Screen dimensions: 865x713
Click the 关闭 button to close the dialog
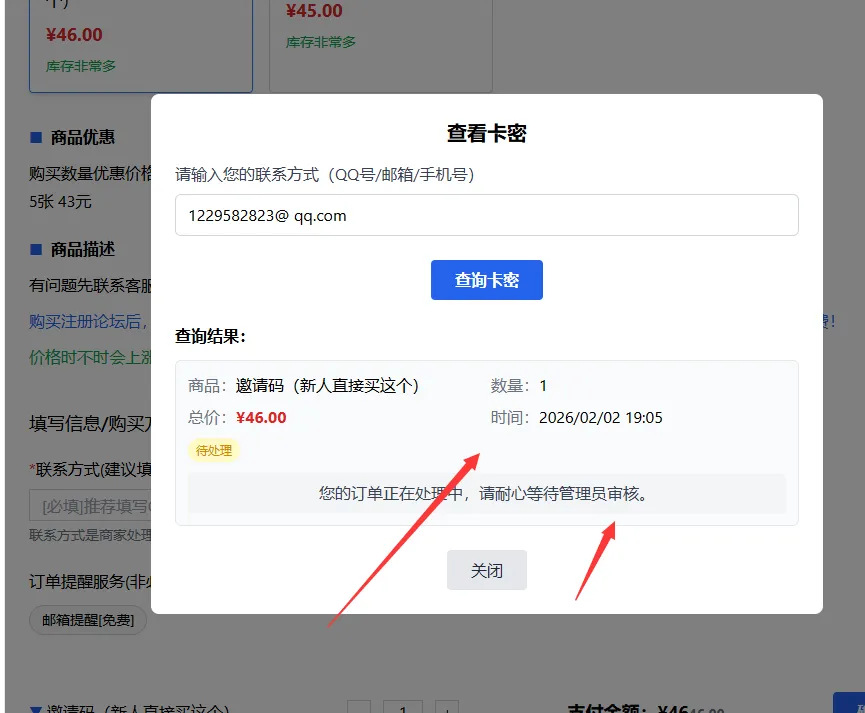(x=486, y=570)
